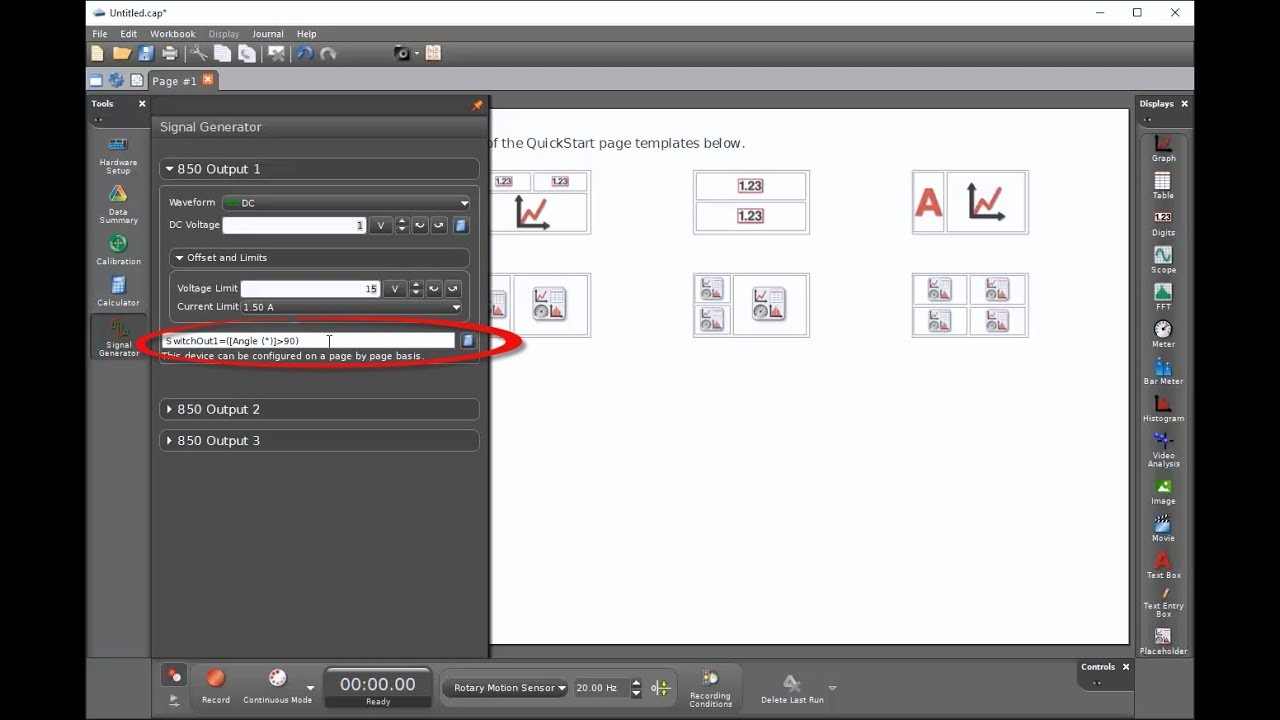The image size is (1280, 720).
Task: Save the experiment with floppy disk icon
Action: tap(146, 53)
